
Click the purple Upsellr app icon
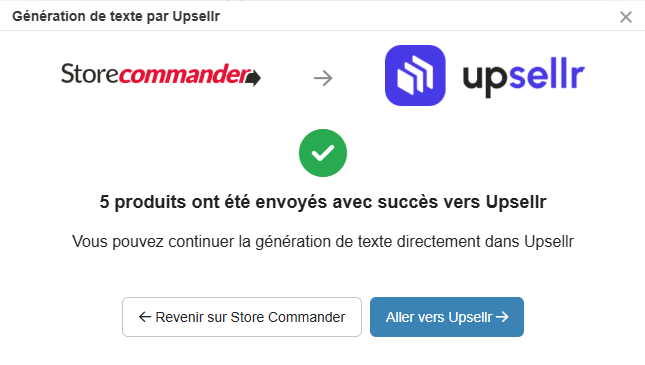pyautogui.click(x=415, y=75)
